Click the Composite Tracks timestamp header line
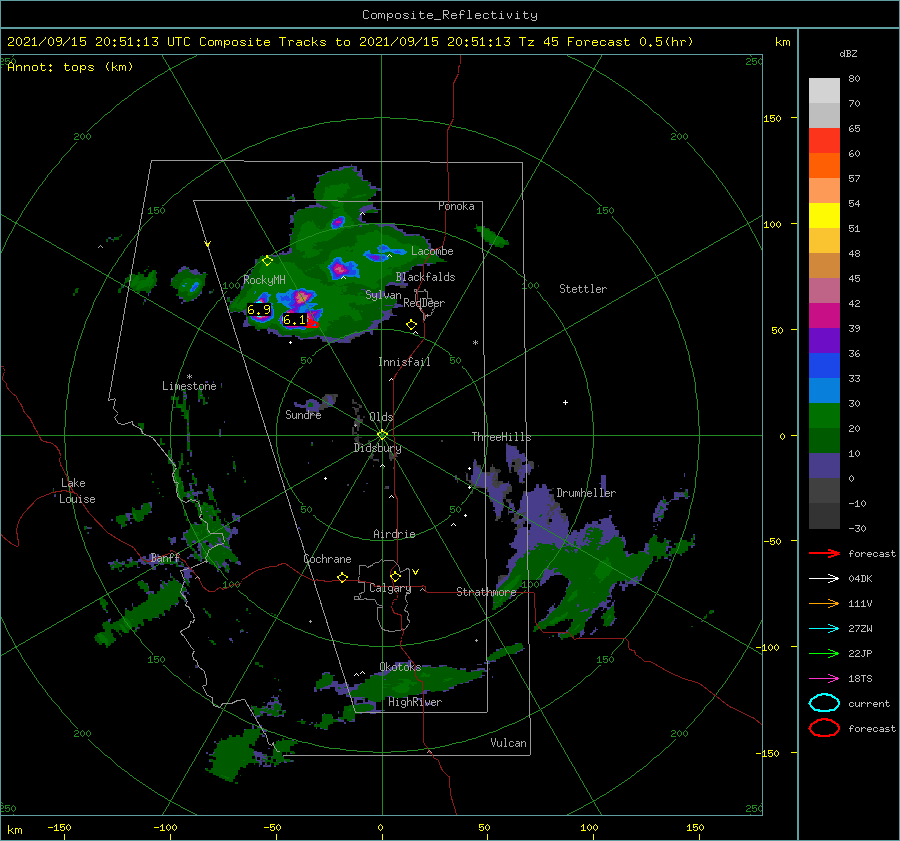 tap(350, 42)
